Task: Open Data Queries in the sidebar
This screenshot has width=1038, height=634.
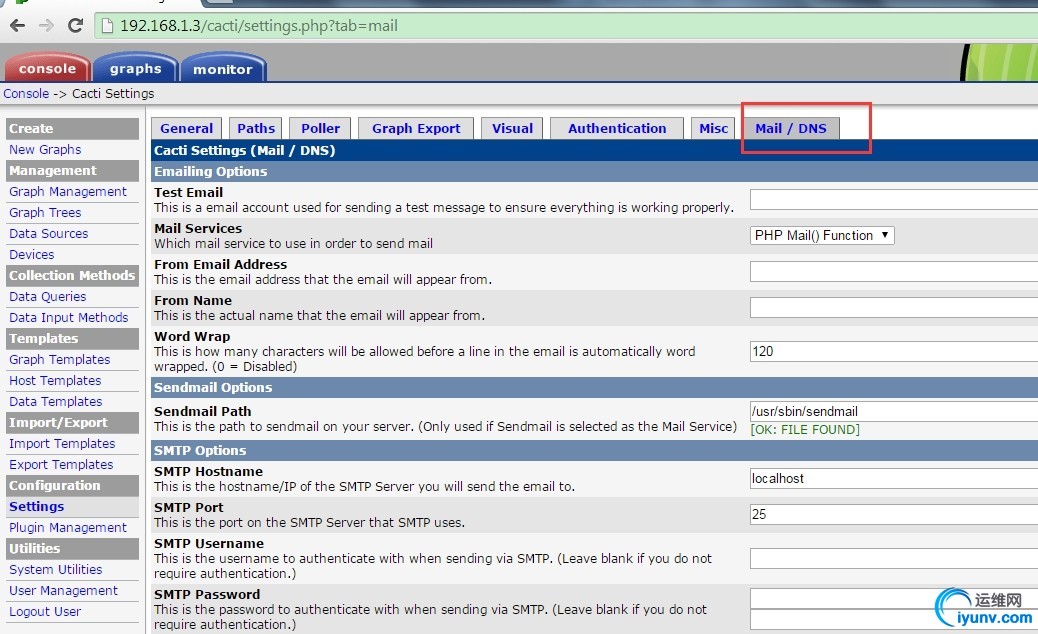Action: click(48, 296)
